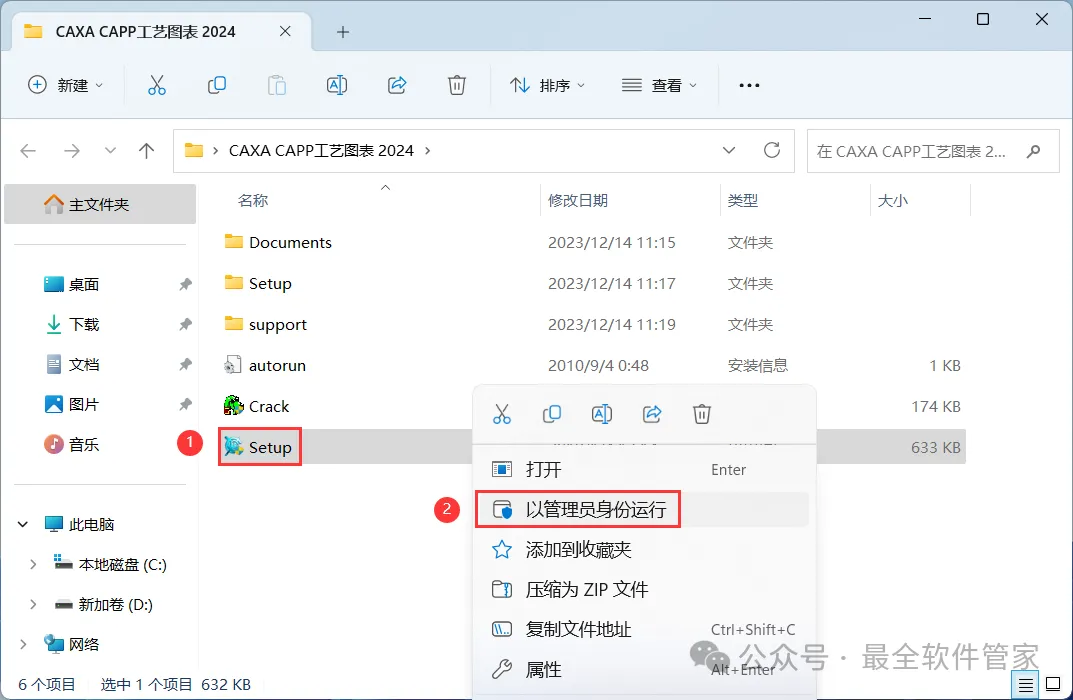The width and height of the screenshot is (1073, 700).
Task: Open the 查看 (View) dropdown
Action: point(659,86)
